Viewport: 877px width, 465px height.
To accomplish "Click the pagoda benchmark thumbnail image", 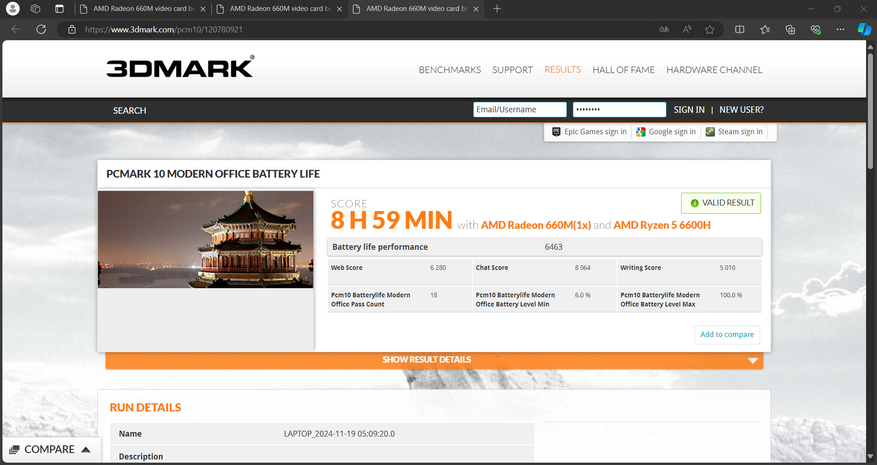I will pyautogui.click(x=205, y=239).
